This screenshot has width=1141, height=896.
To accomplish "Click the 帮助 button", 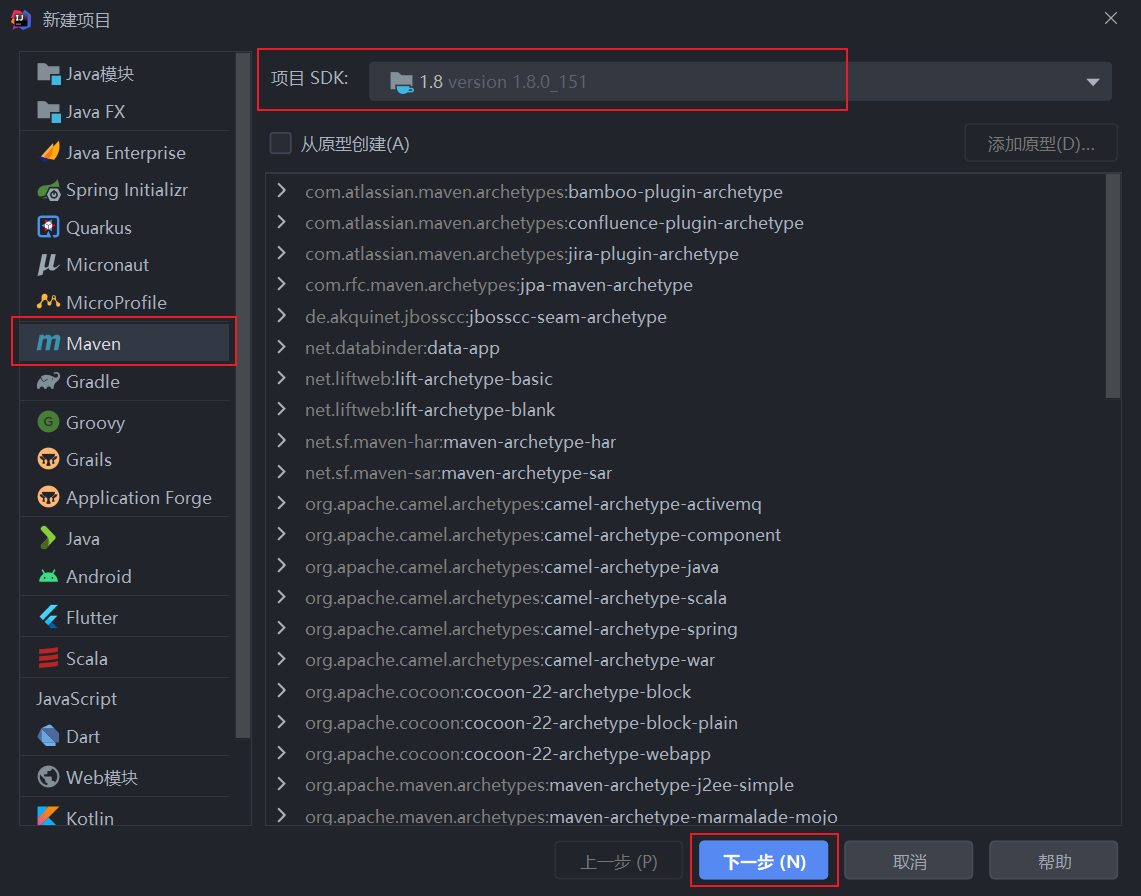I will tap(1054, 861).
